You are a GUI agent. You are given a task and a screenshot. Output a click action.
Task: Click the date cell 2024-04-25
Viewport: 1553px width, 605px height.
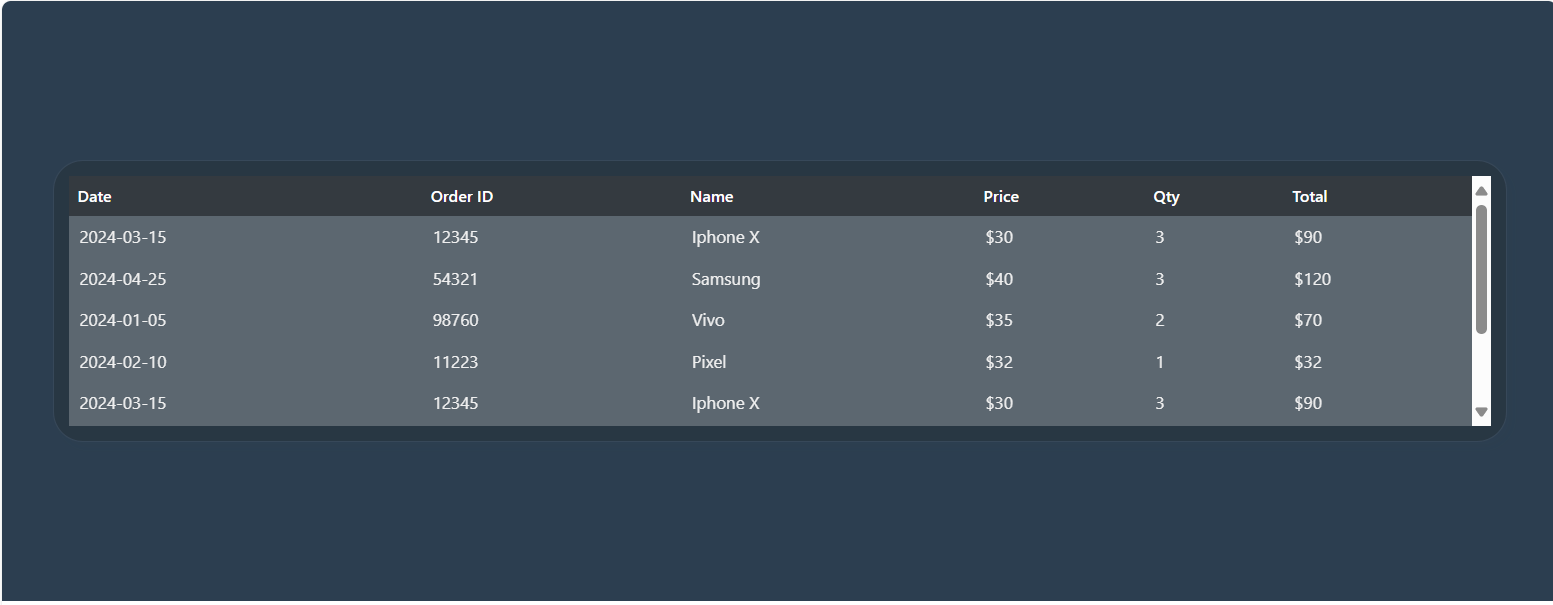[x=123, y=279]
